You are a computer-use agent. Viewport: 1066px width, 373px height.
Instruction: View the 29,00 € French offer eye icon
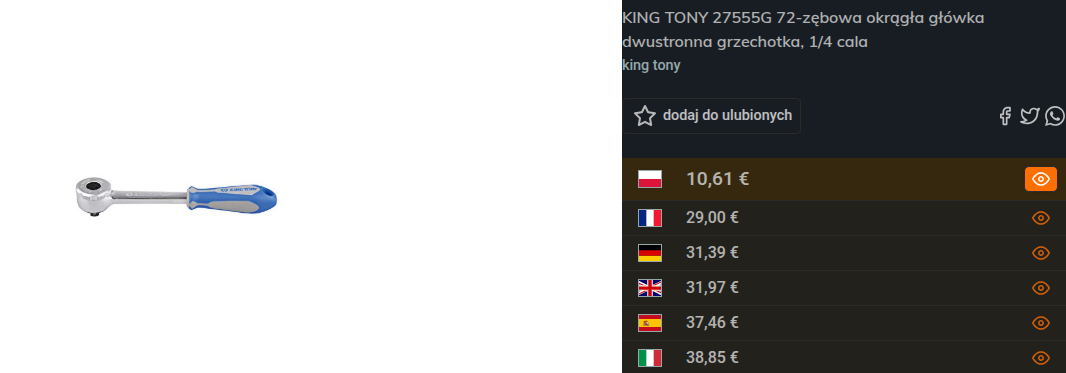(1041, 218)
